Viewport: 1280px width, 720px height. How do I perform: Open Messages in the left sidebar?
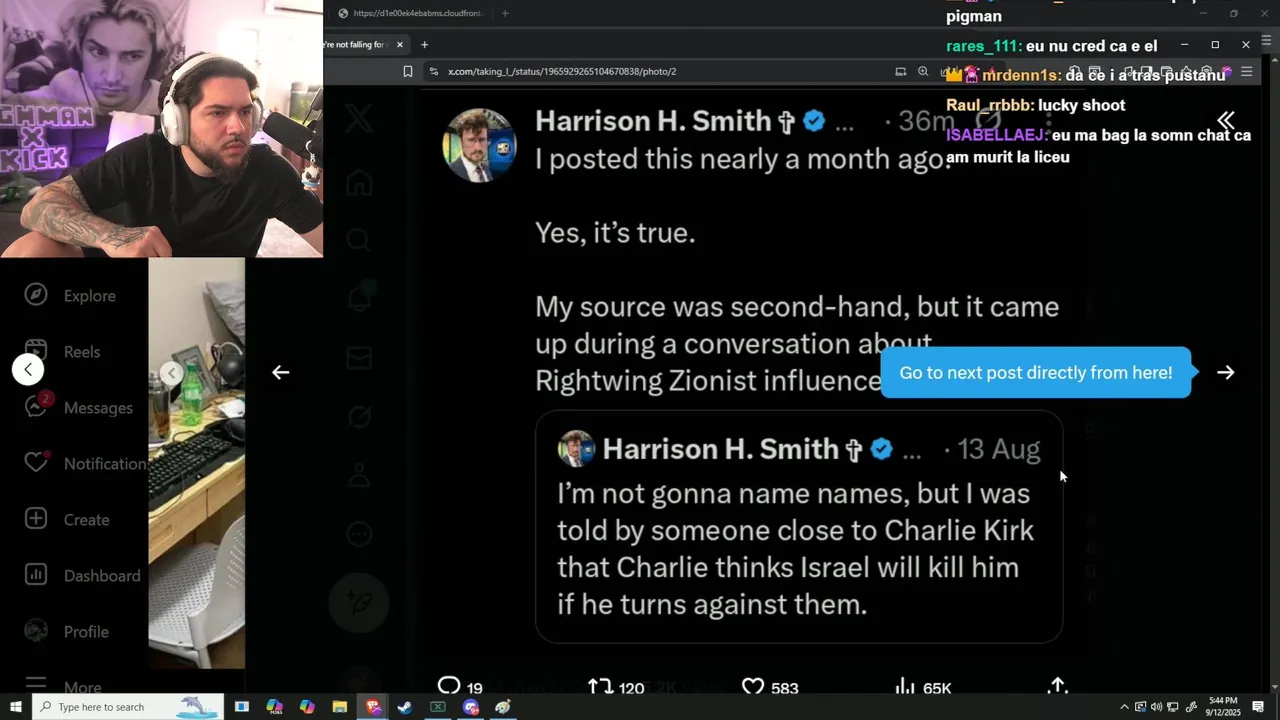pos(78,407)
